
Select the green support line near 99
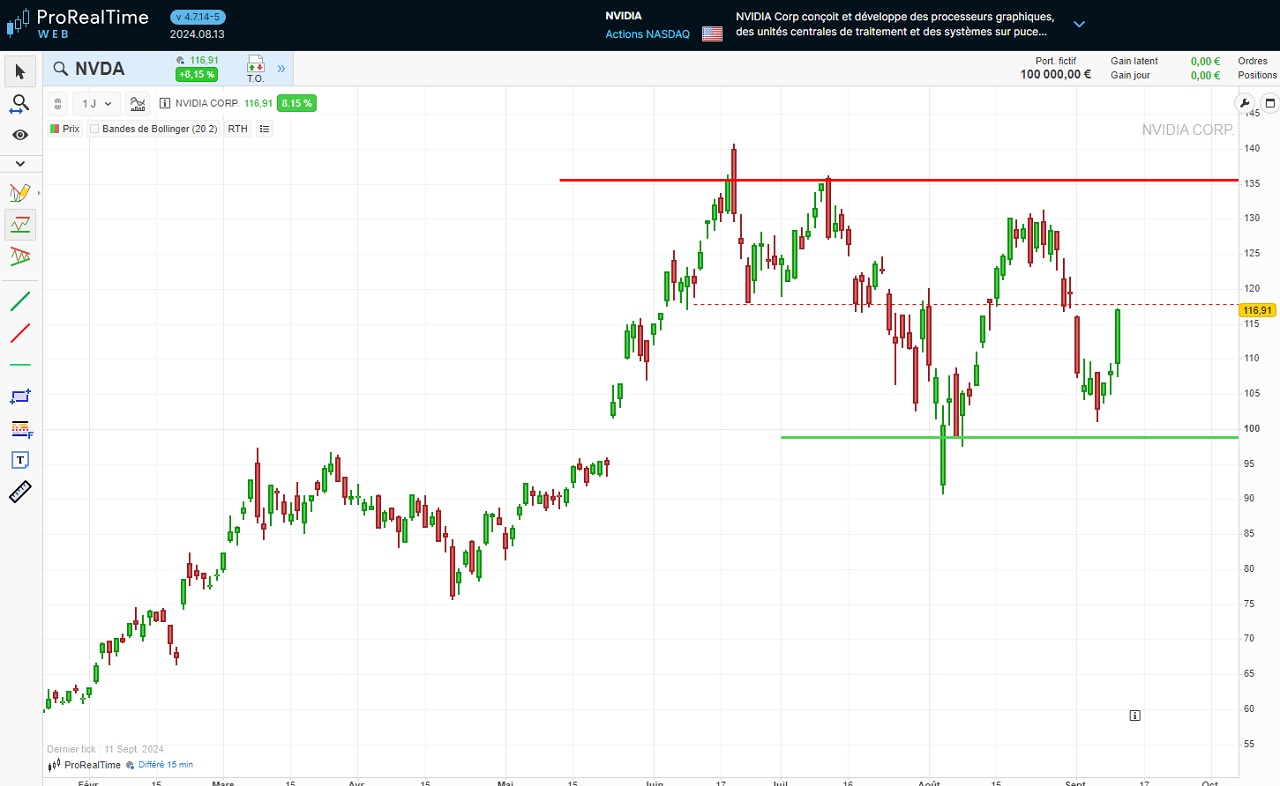[x=1009, y=437]
